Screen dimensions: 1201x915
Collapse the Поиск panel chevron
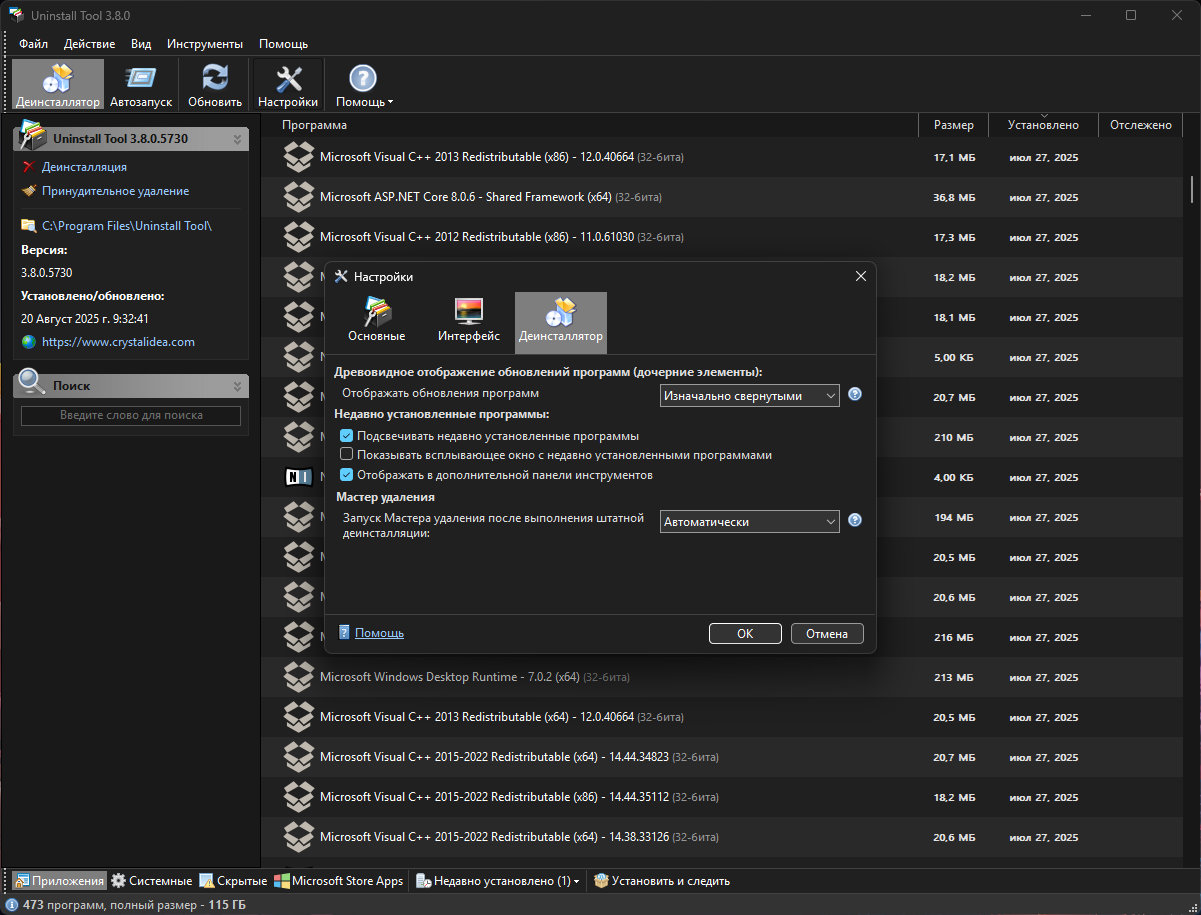[x=237, y=386]
